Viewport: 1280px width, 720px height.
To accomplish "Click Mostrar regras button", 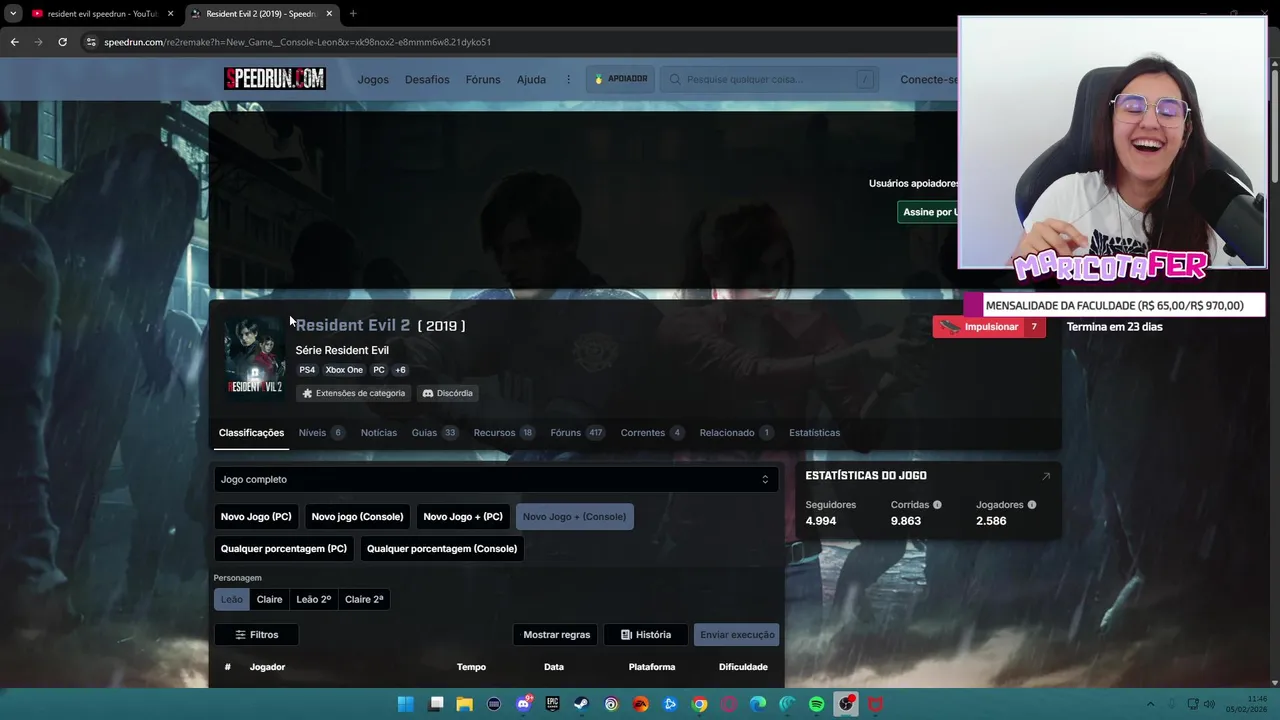I will point(557,635).
